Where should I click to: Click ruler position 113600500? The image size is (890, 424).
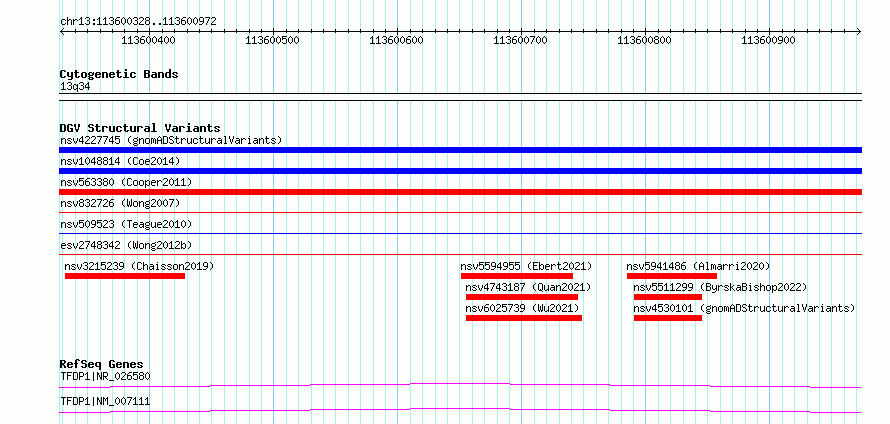point(272,40)
